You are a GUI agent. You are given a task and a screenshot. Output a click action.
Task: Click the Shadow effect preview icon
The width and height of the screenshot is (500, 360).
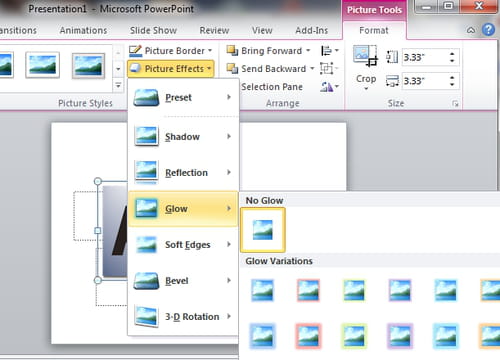point(146,136)
